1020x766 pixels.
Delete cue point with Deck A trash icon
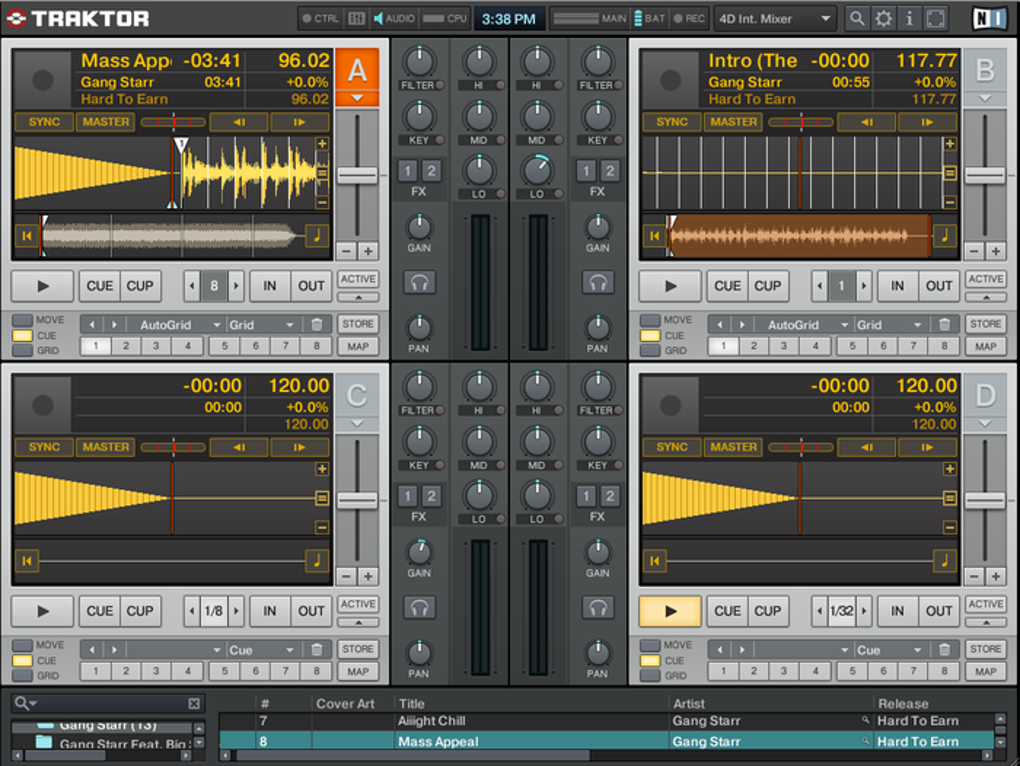coord(316,325)
